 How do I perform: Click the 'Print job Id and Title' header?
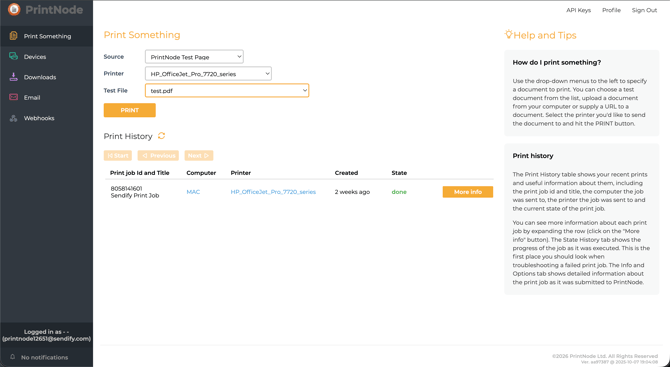tap(140, 173)
